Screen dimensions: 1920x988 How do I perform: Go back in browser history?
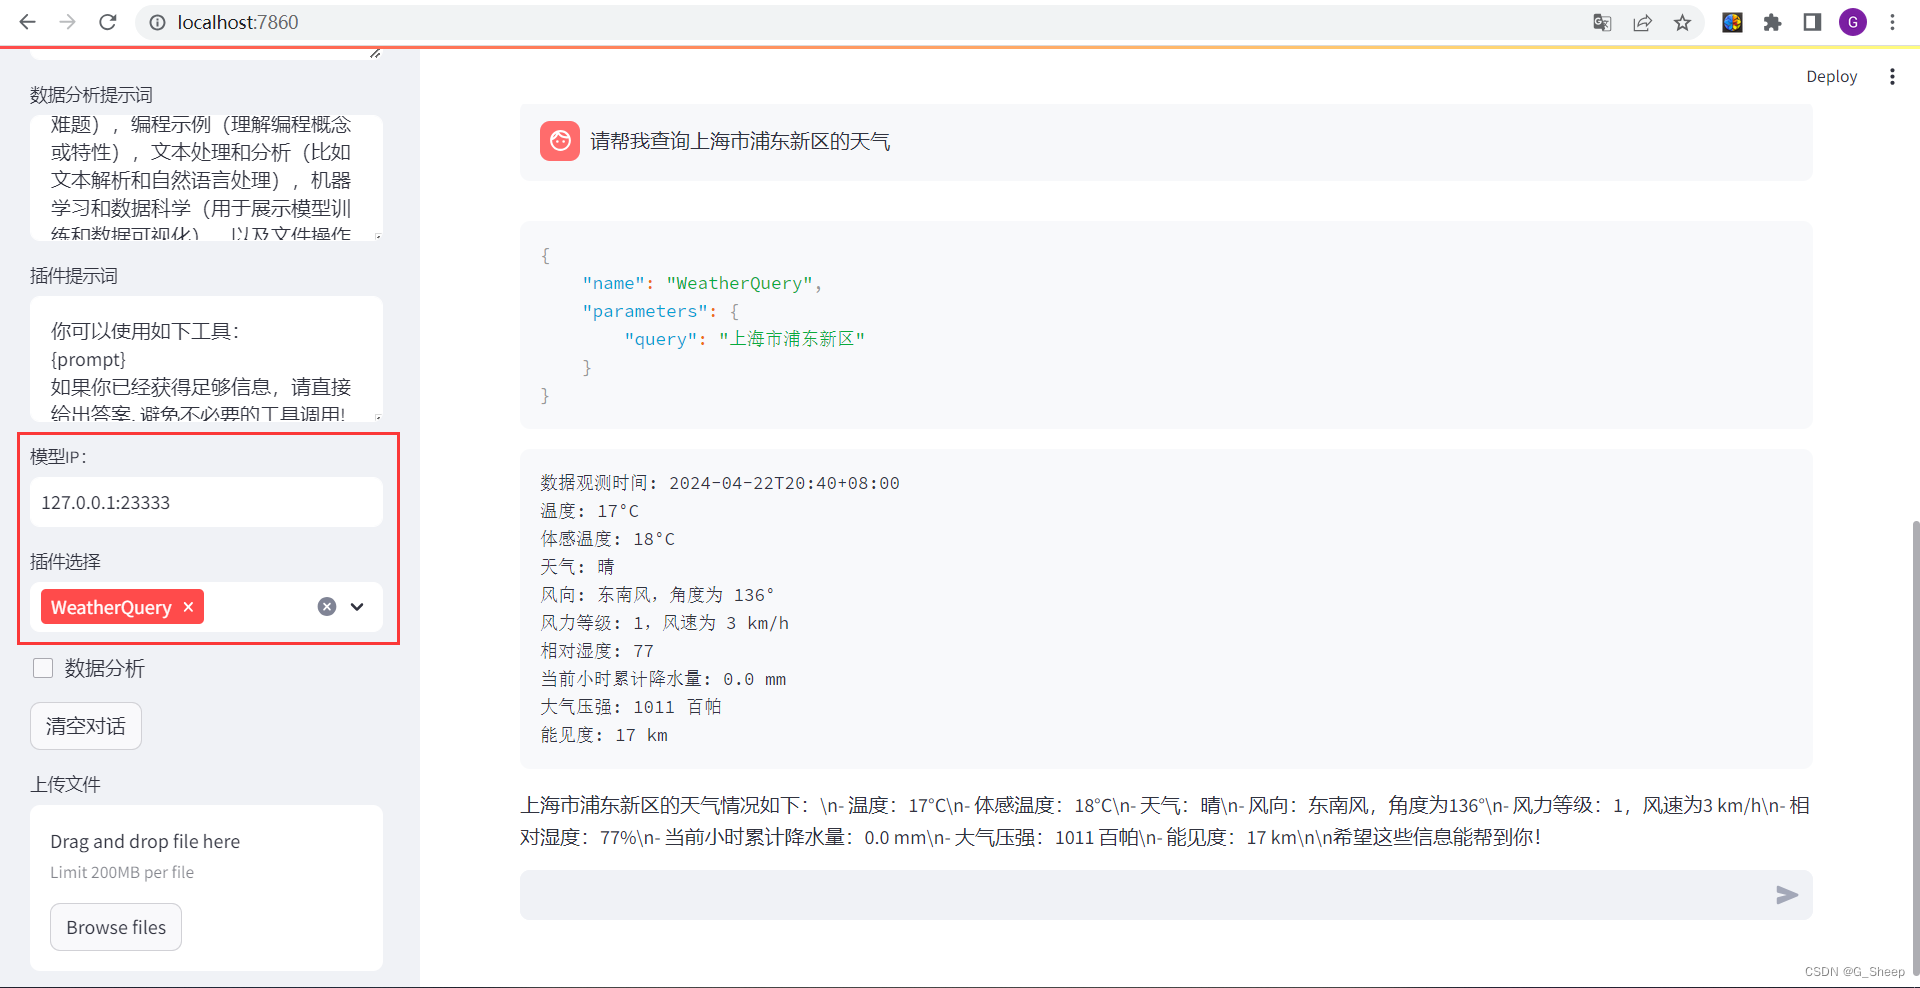coord(27,22)
